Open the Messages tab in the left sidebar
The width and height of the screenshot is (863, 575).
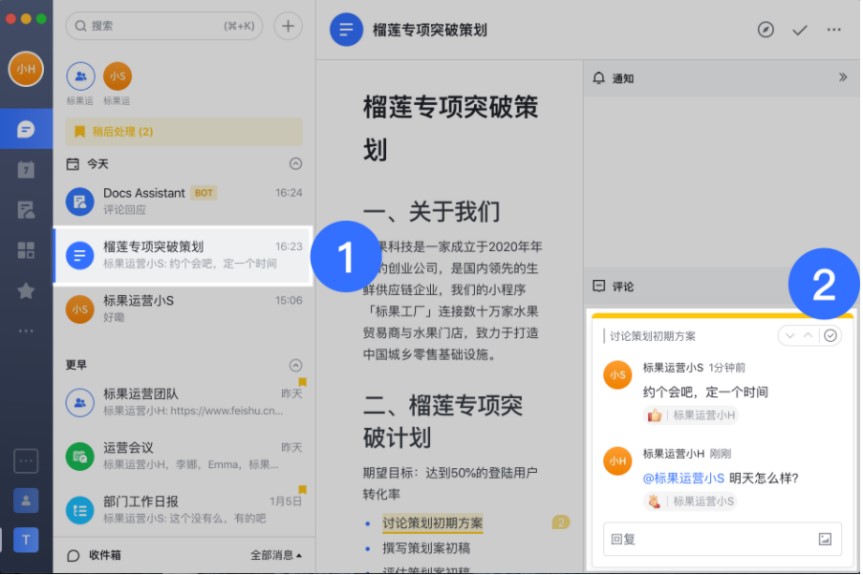tap(26, 129)
